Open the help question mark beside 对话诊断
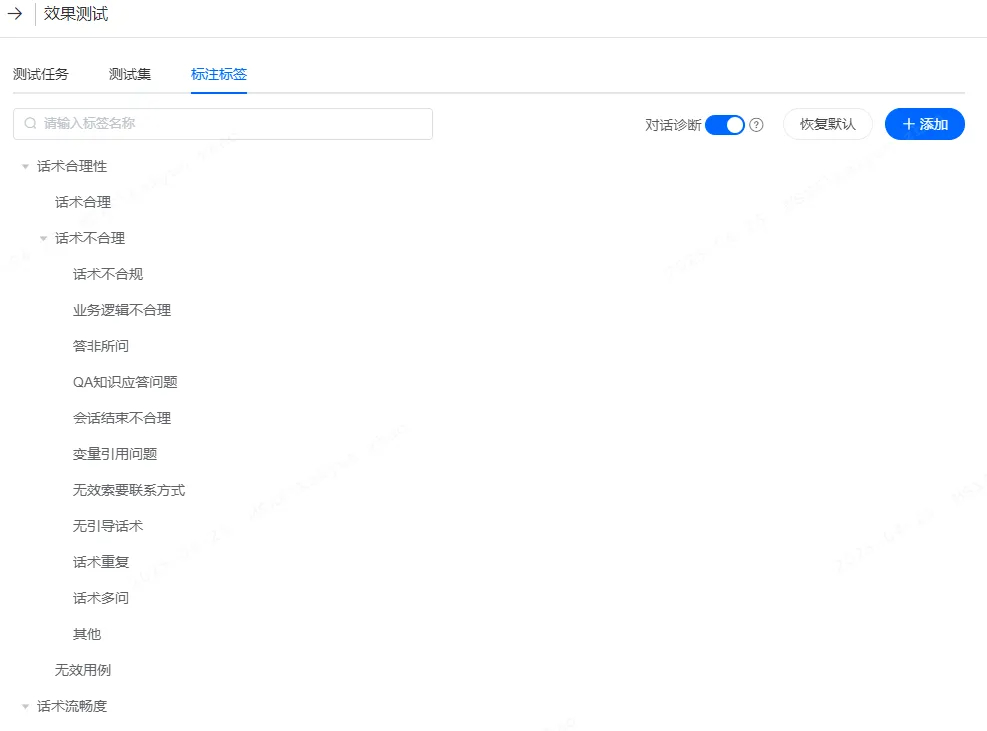Image resolution: width=987 pixels, height=731 pixels. pos(757,124)
